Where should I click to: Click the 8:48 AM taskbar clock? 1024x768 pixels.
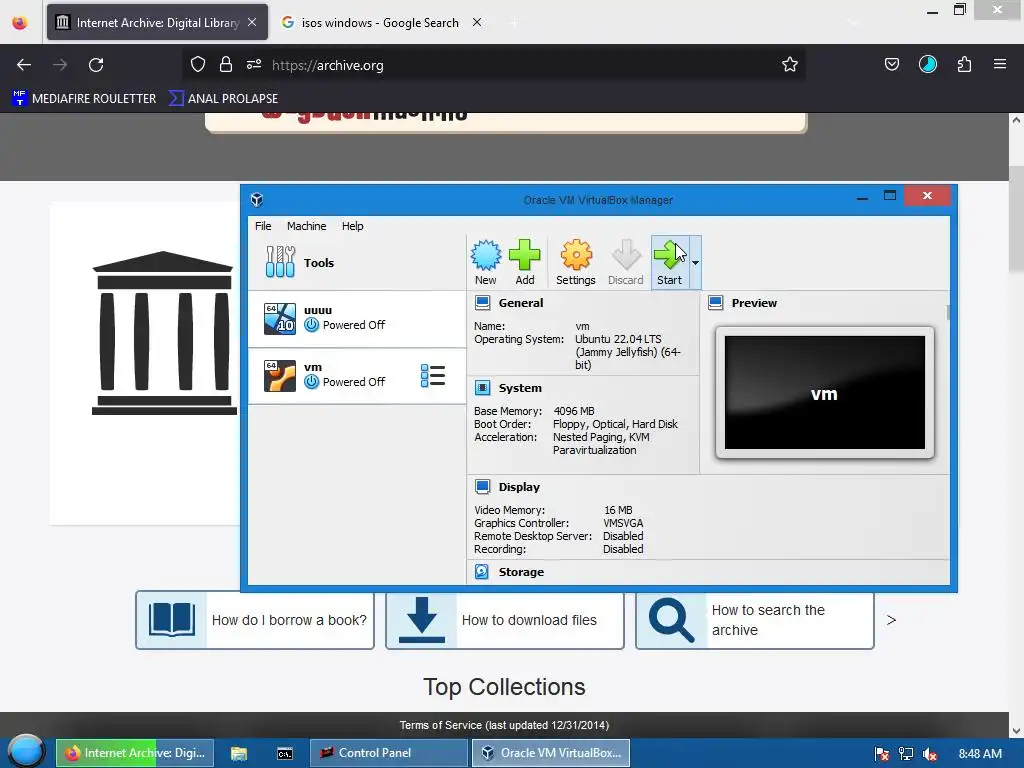[980, 754]
